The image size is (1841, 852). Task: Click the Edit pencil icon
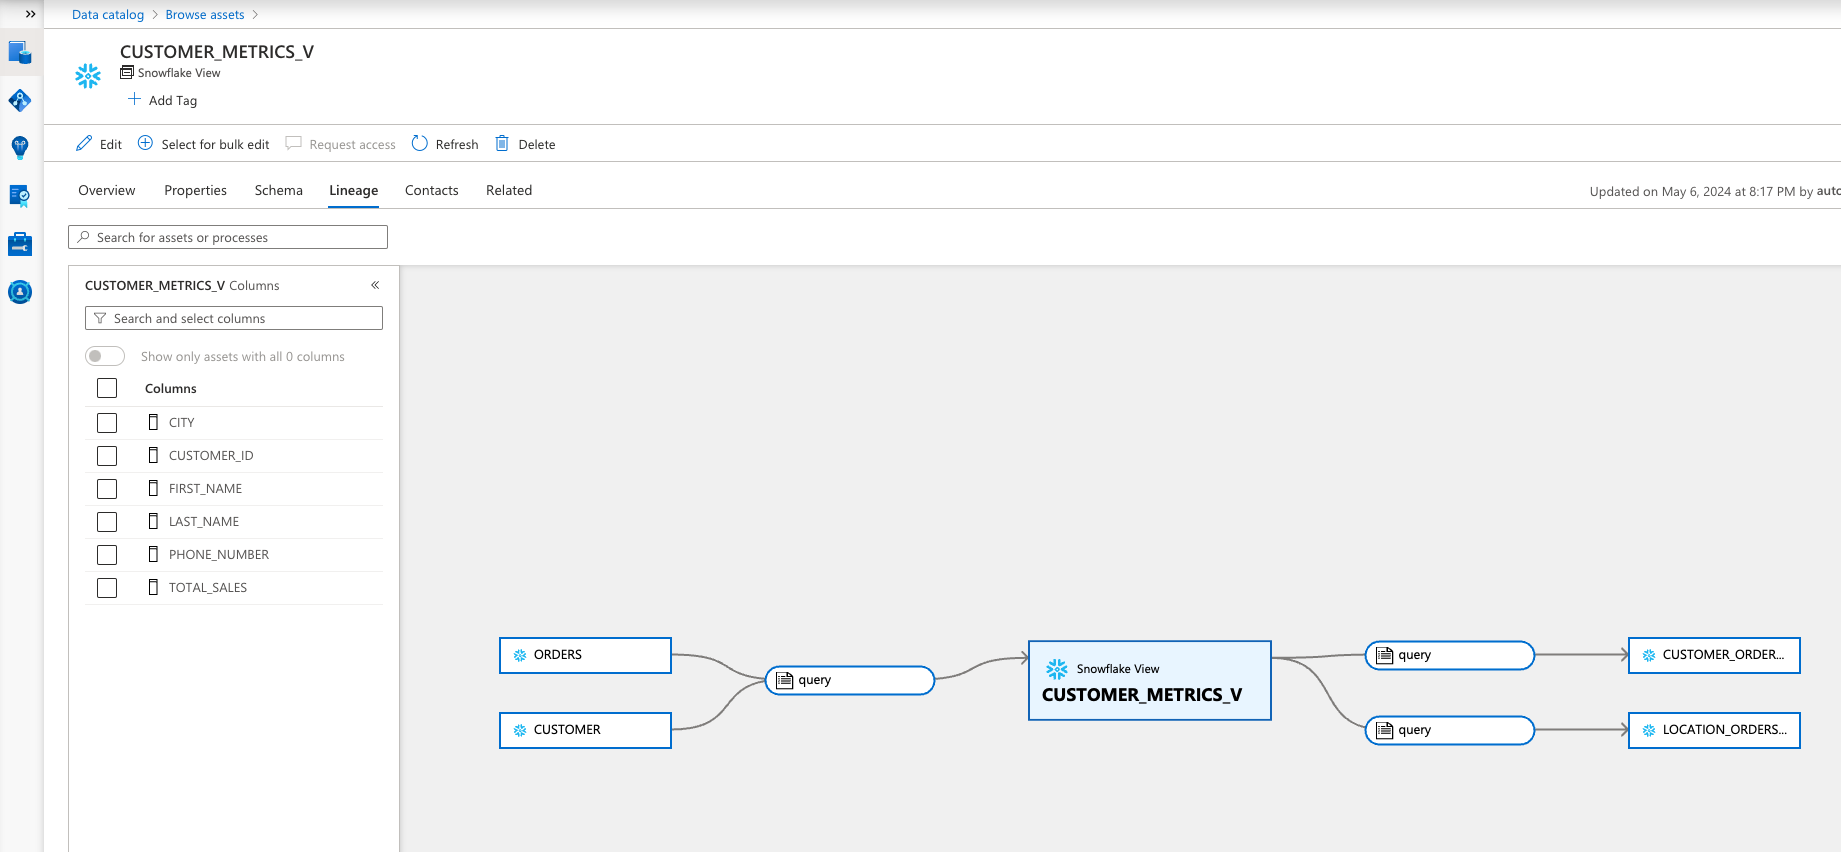click(84, 144)
